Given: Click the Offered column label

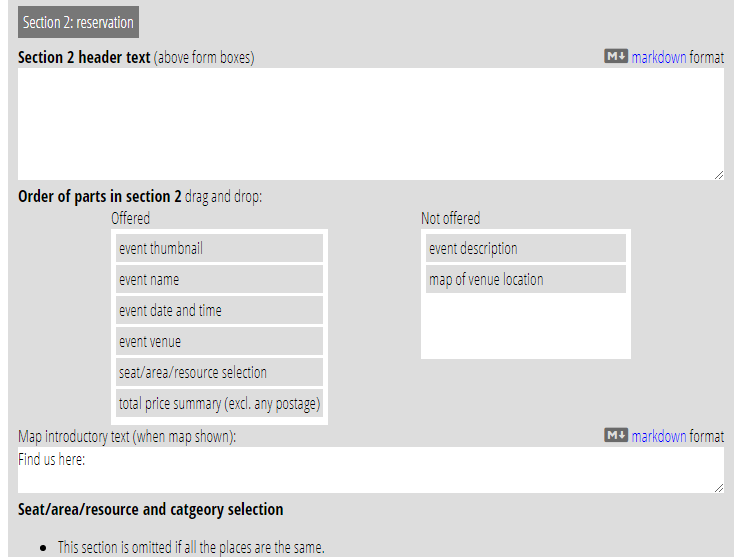Looking at the screenshot, I should pos(131,219).
